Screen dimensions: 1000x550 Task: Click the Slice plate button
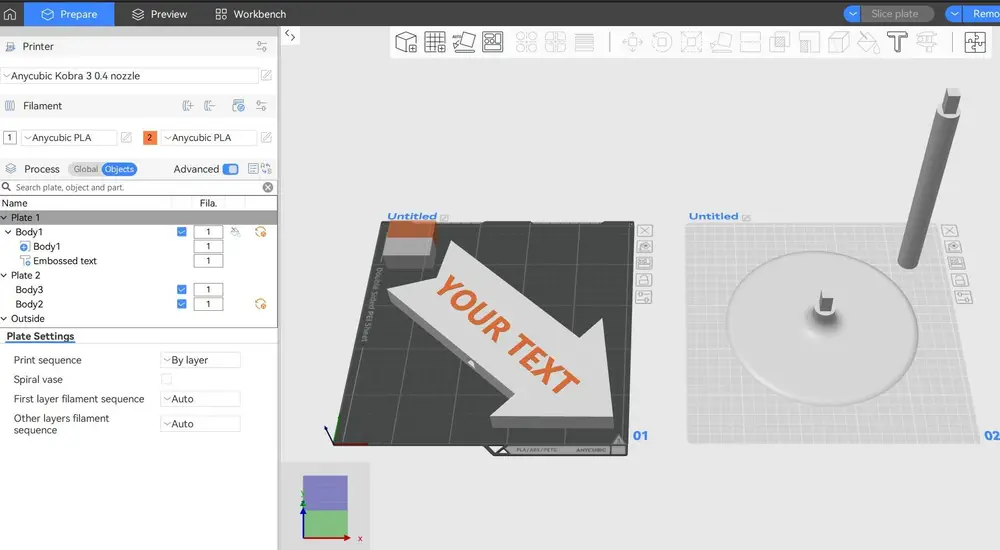coord(895,14)
